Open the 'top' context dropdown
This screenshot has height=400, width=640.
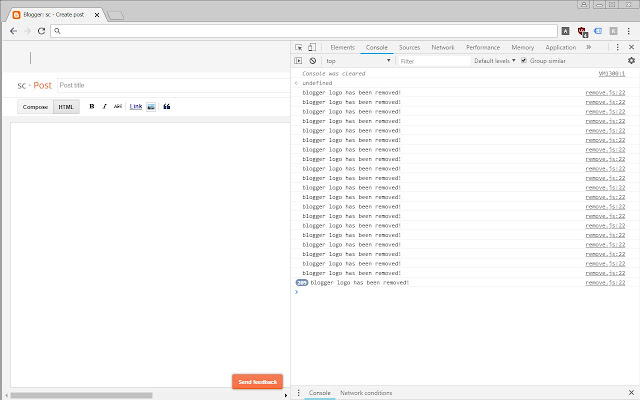[x=358, y=61]
